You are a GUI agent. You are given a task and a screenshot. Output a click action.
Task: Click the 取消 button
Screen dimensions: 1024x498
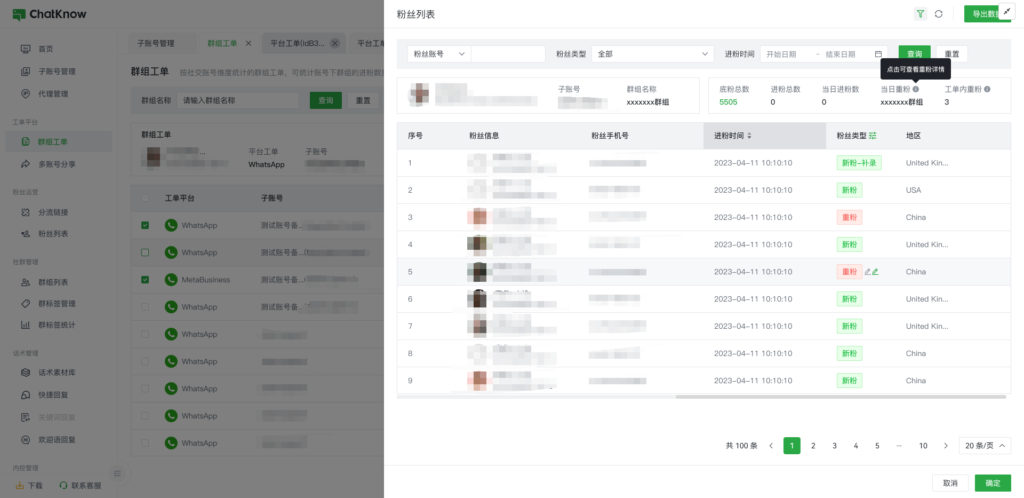point(950,483)
